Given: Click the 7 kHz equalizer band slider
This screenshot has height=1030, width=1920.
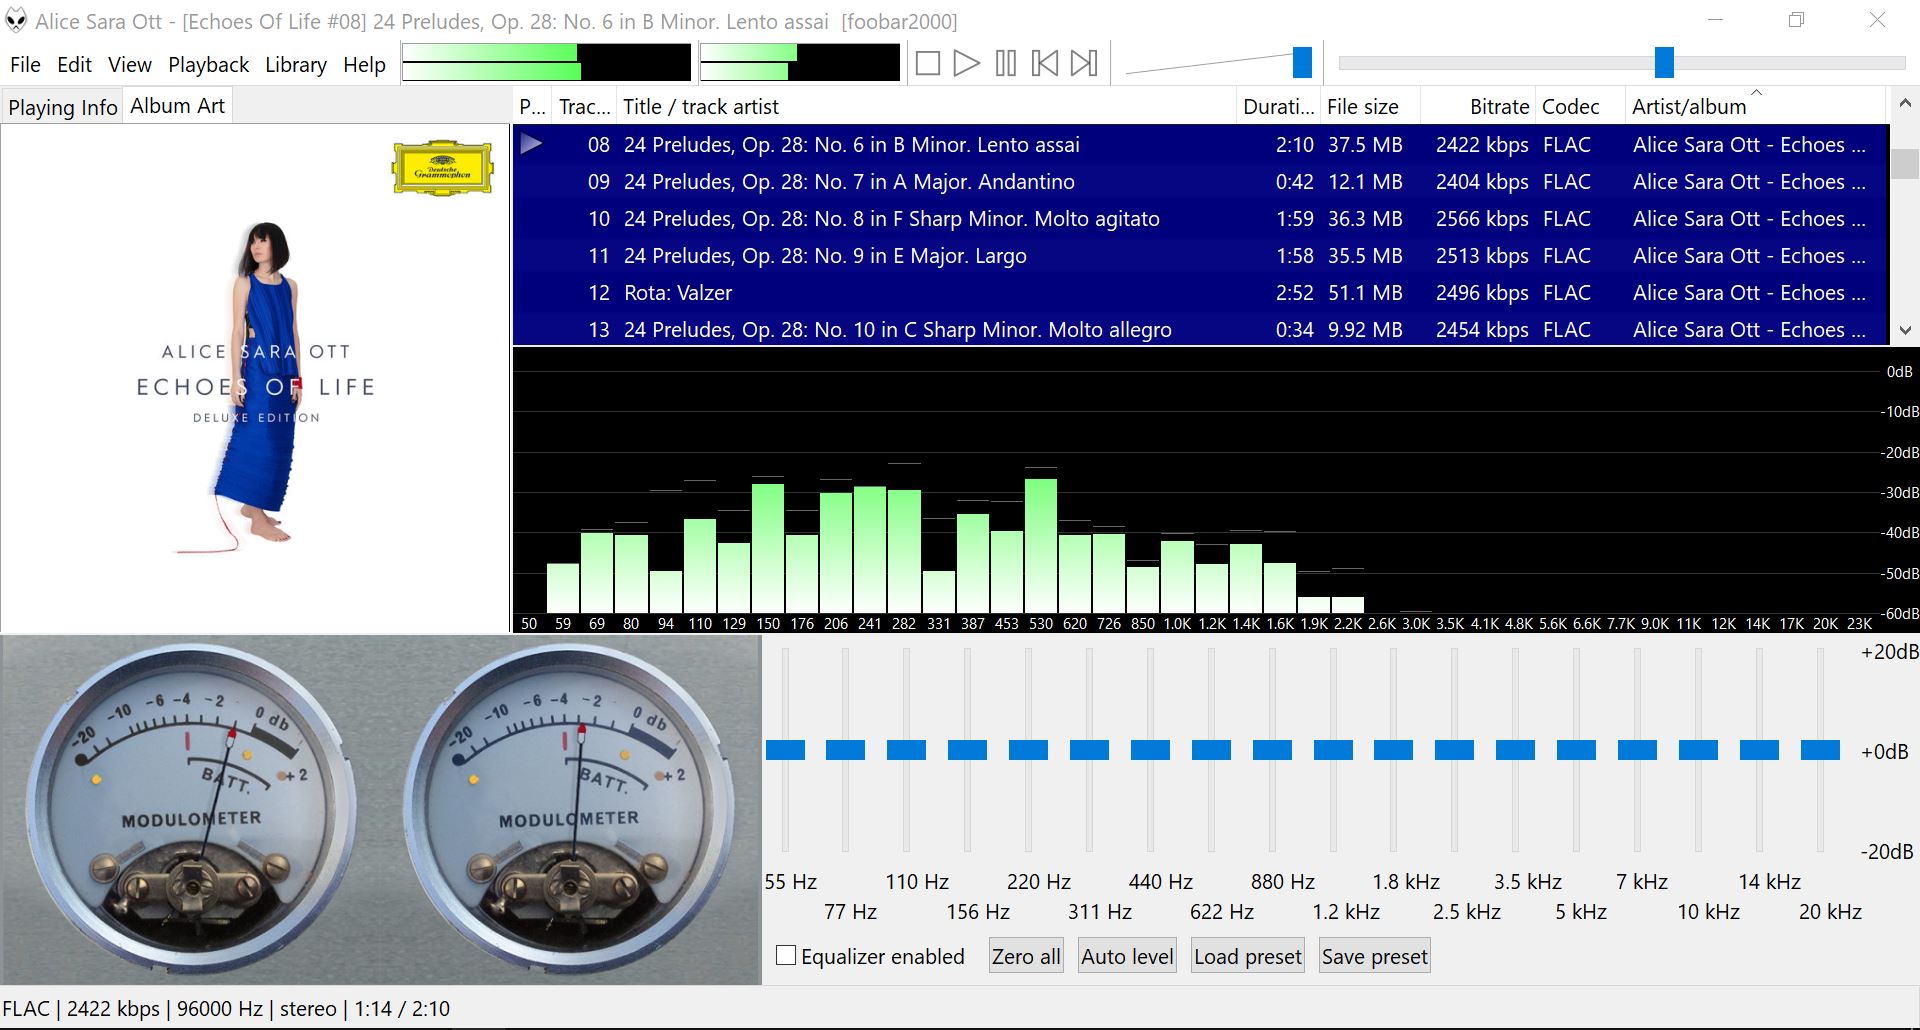Looking at the screenshot, I should point(1638,750).
